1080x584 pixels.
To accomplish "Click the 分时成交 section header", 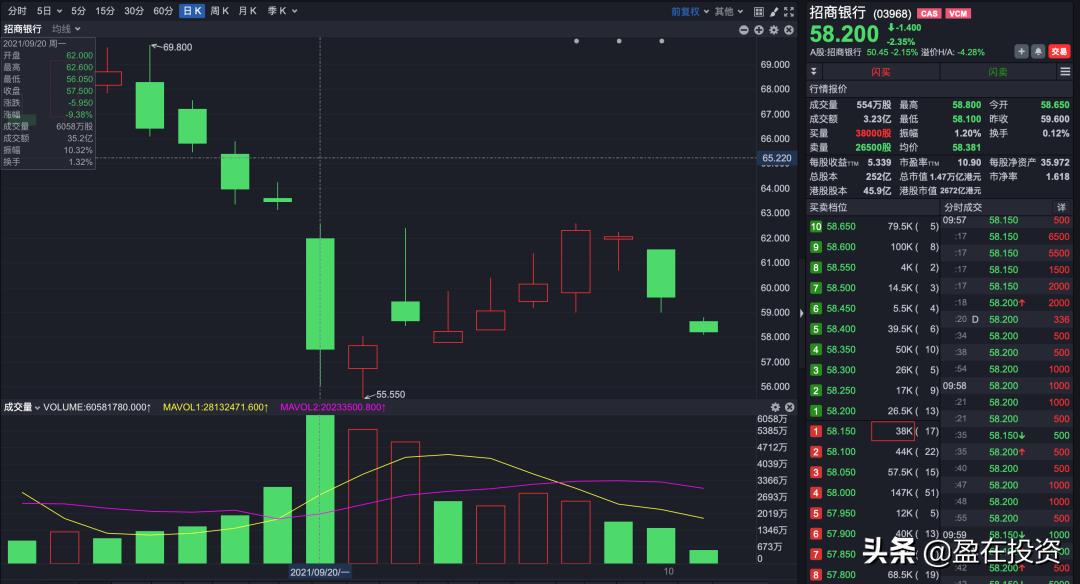I will point(963,207).
